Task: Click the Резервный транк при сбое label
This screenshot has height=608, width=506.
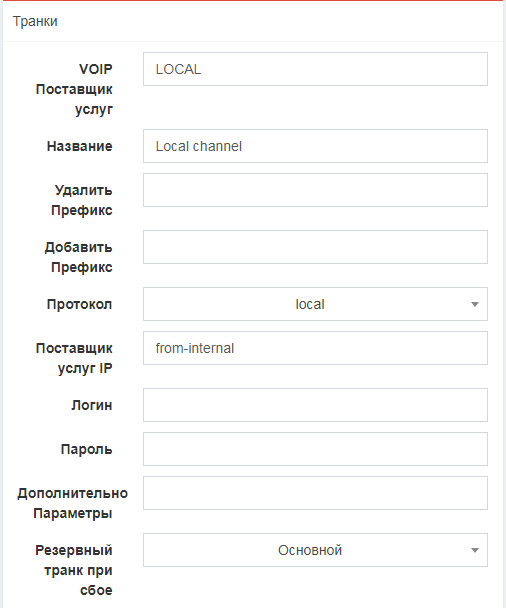Action: (74, 570)
